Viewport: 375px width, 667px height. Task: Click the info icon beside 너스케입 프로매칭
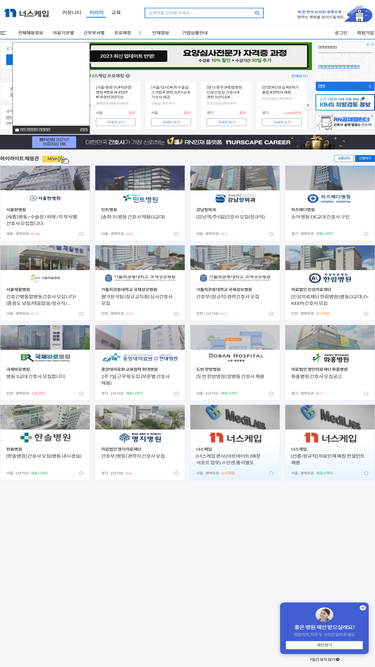pyautogui.click(x=128, y=76)
